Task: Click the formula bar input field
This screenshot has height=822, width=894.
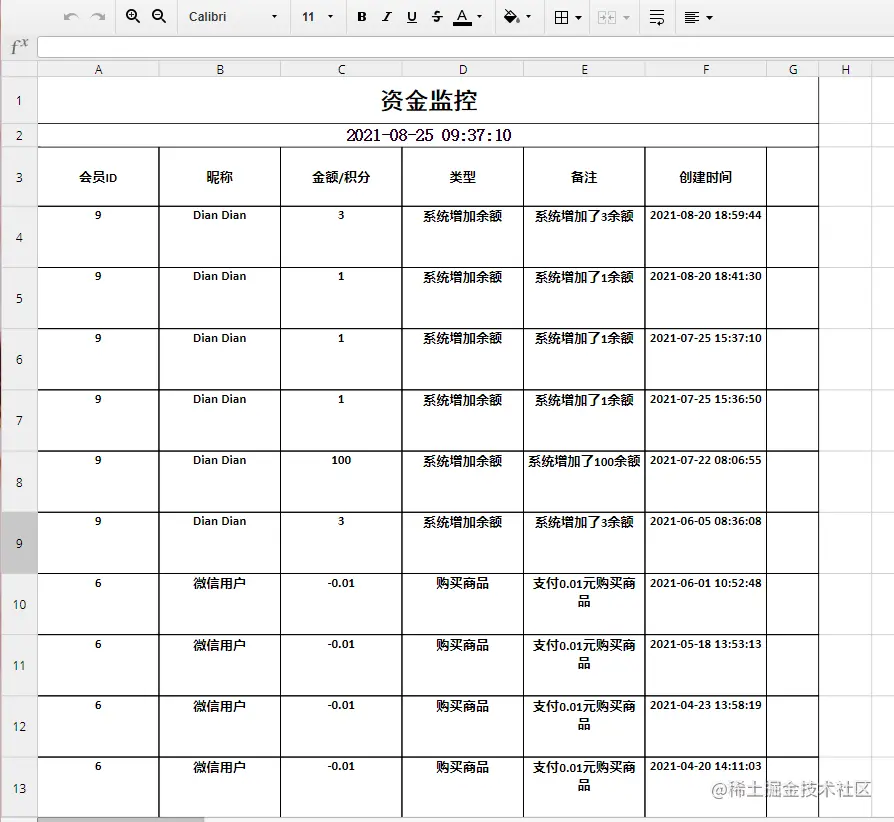Action: 465,47
